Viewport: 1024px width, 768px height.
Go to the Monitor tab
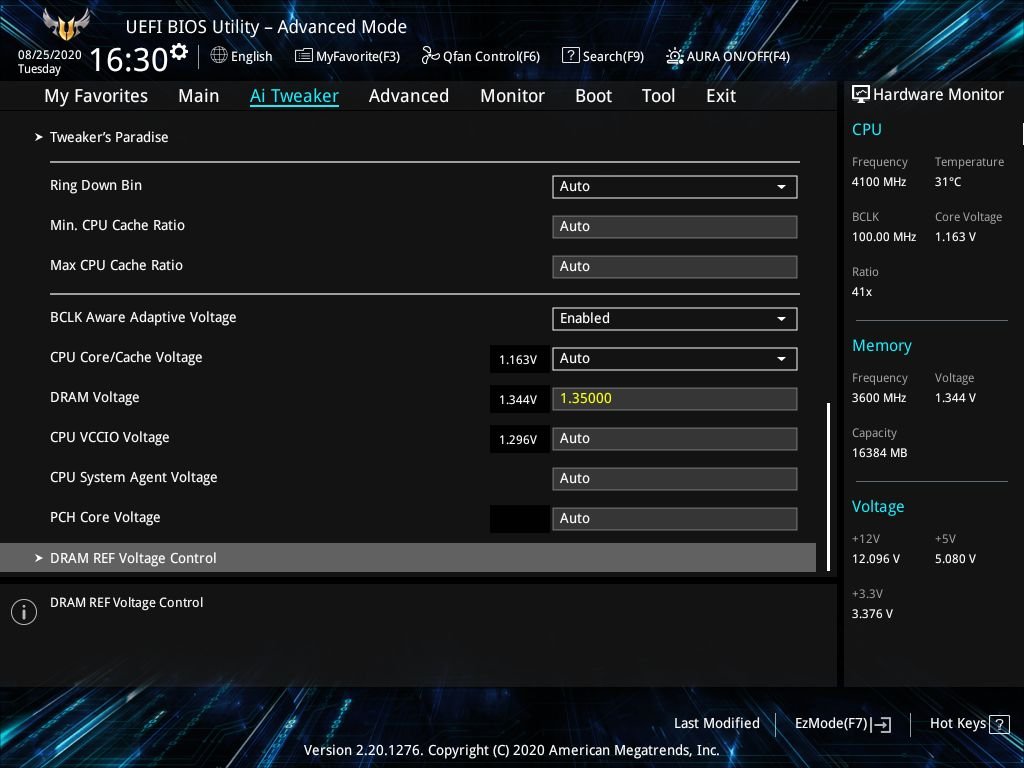(x=513, y=96)
